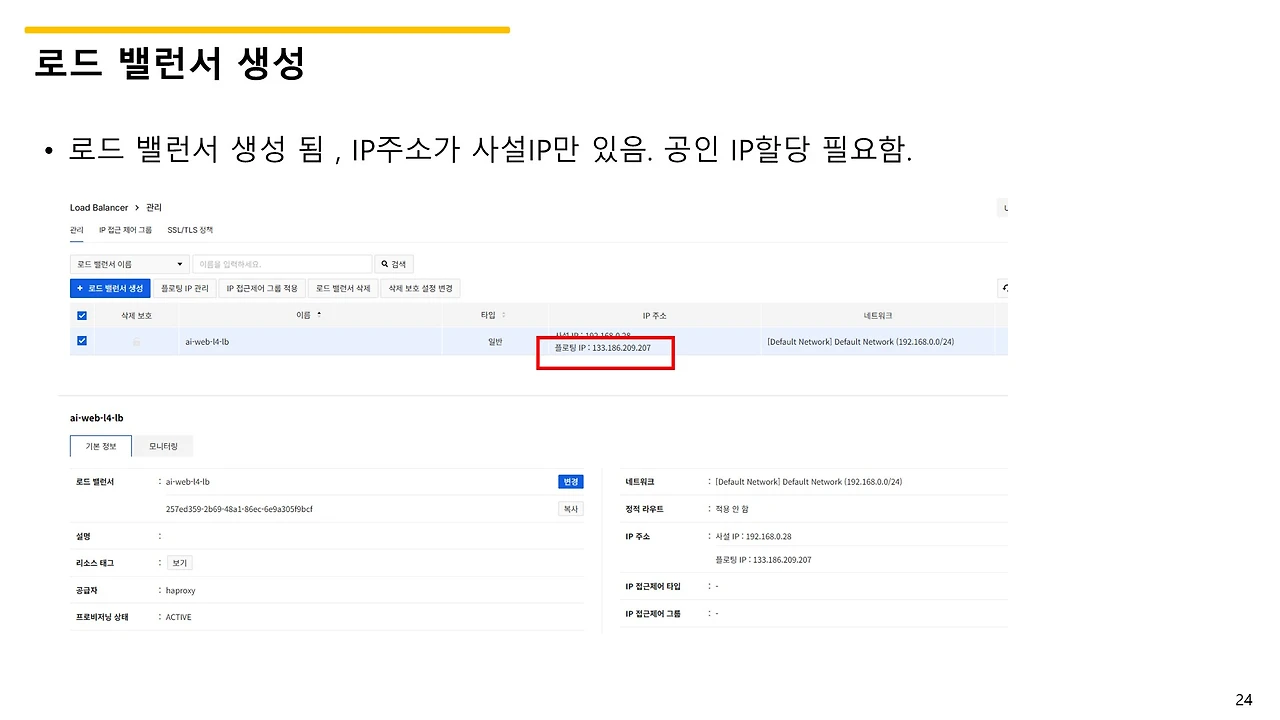
Task: Open the SSL/TLS 정책 tab
Action: [190, 230]
